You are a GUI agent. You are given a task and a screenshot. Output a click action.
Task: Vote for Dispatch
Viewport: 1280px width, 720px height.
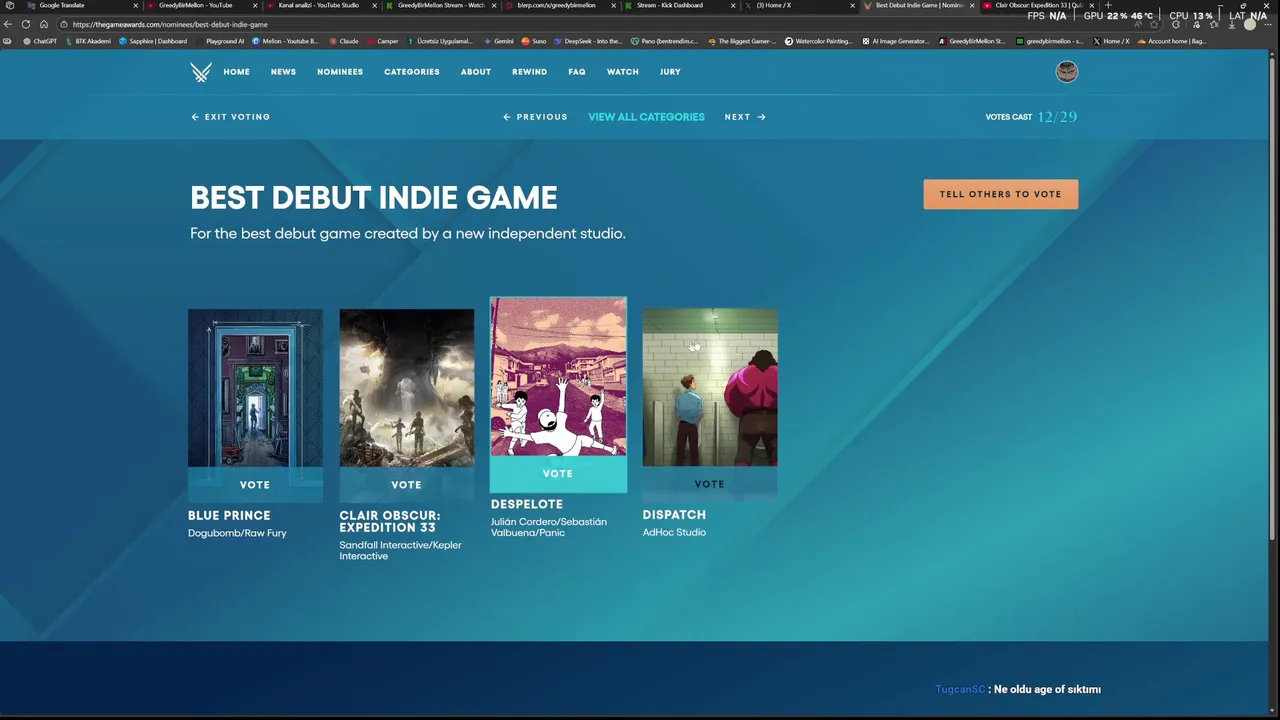(709, 484)
